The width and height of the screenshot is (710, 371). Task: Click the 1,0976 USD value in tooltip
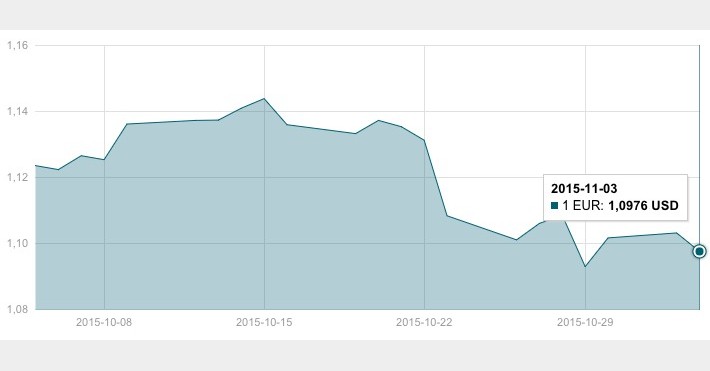(x=643, y=206)
